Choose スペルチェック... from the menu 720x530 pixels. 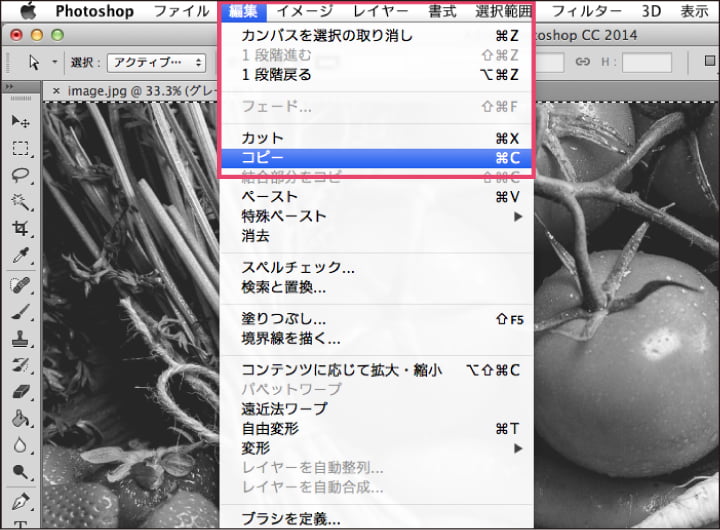[x=377, y=267]
